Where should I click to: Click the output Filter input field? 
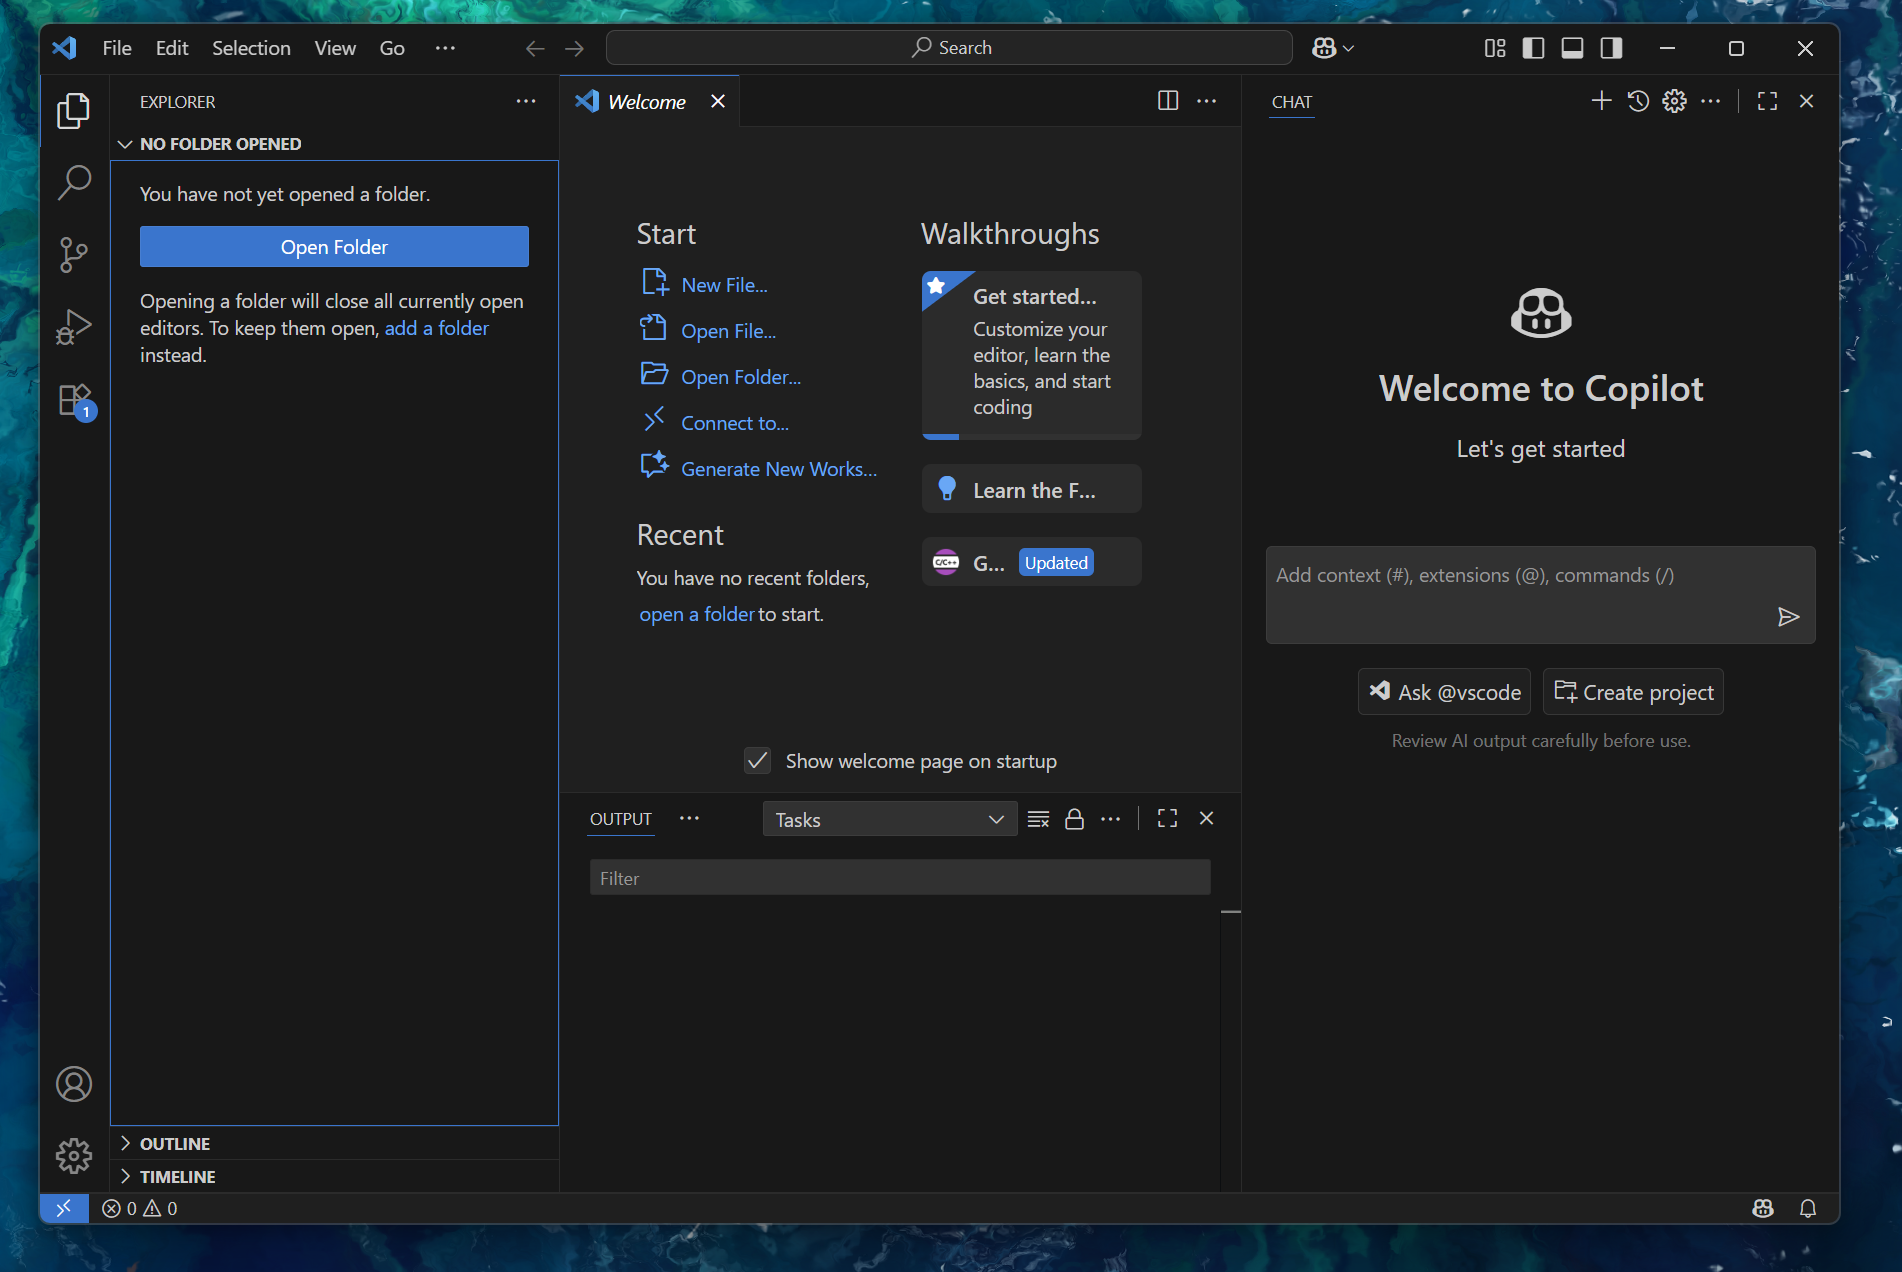tap(900, 878)
